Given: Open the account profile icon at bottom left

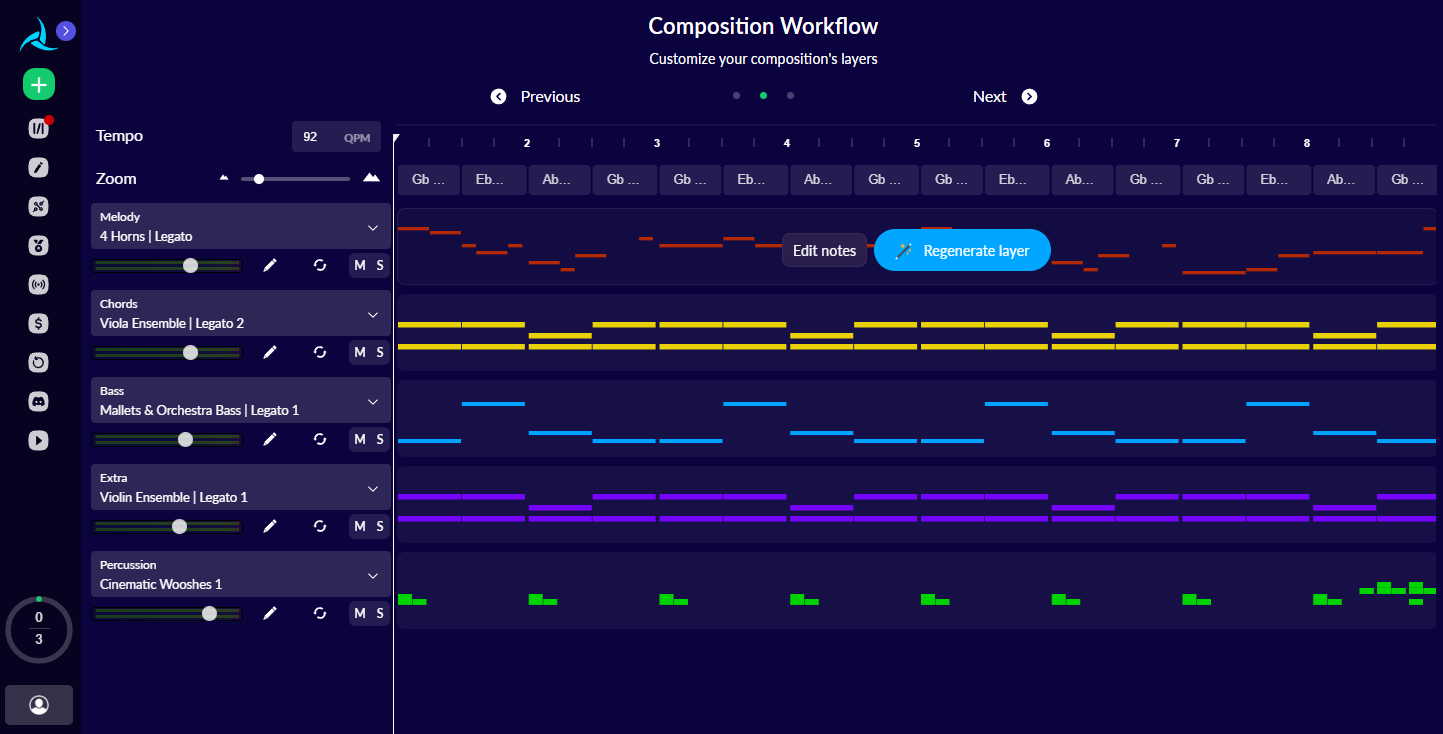Looking at the screenshot, I should (38, 704).
